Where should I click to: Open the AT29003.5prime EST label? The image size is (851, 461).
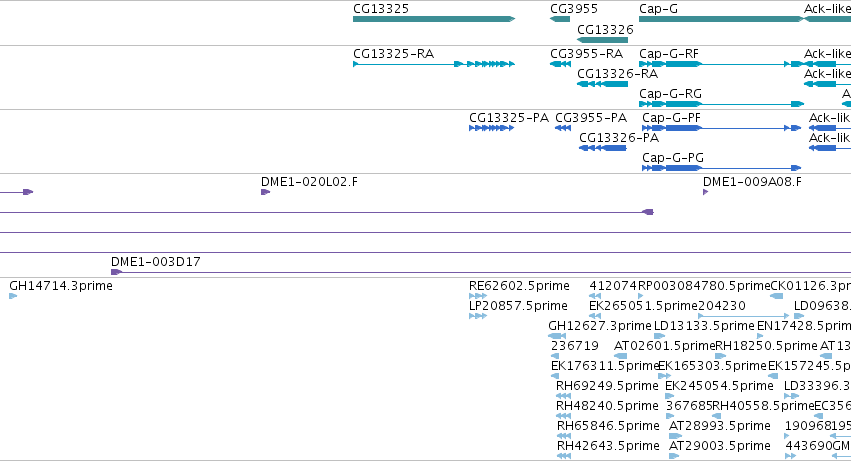(720, 446)
